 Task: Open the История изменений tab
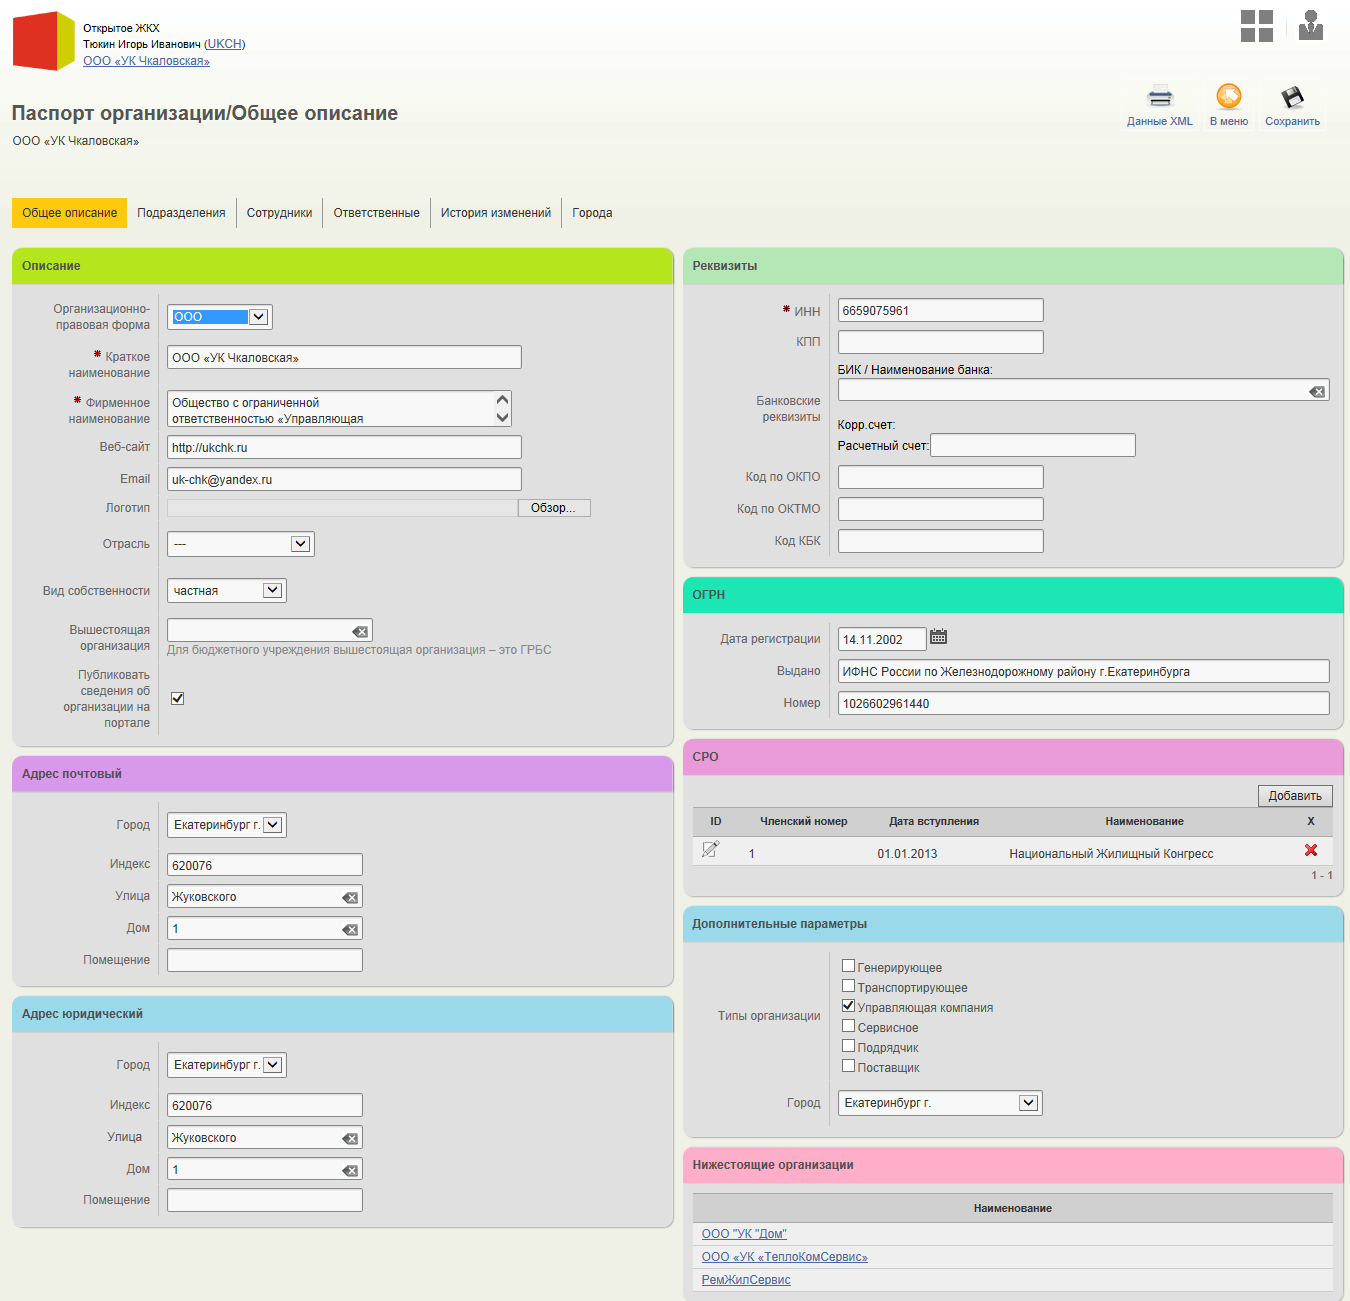click(495, 213)
